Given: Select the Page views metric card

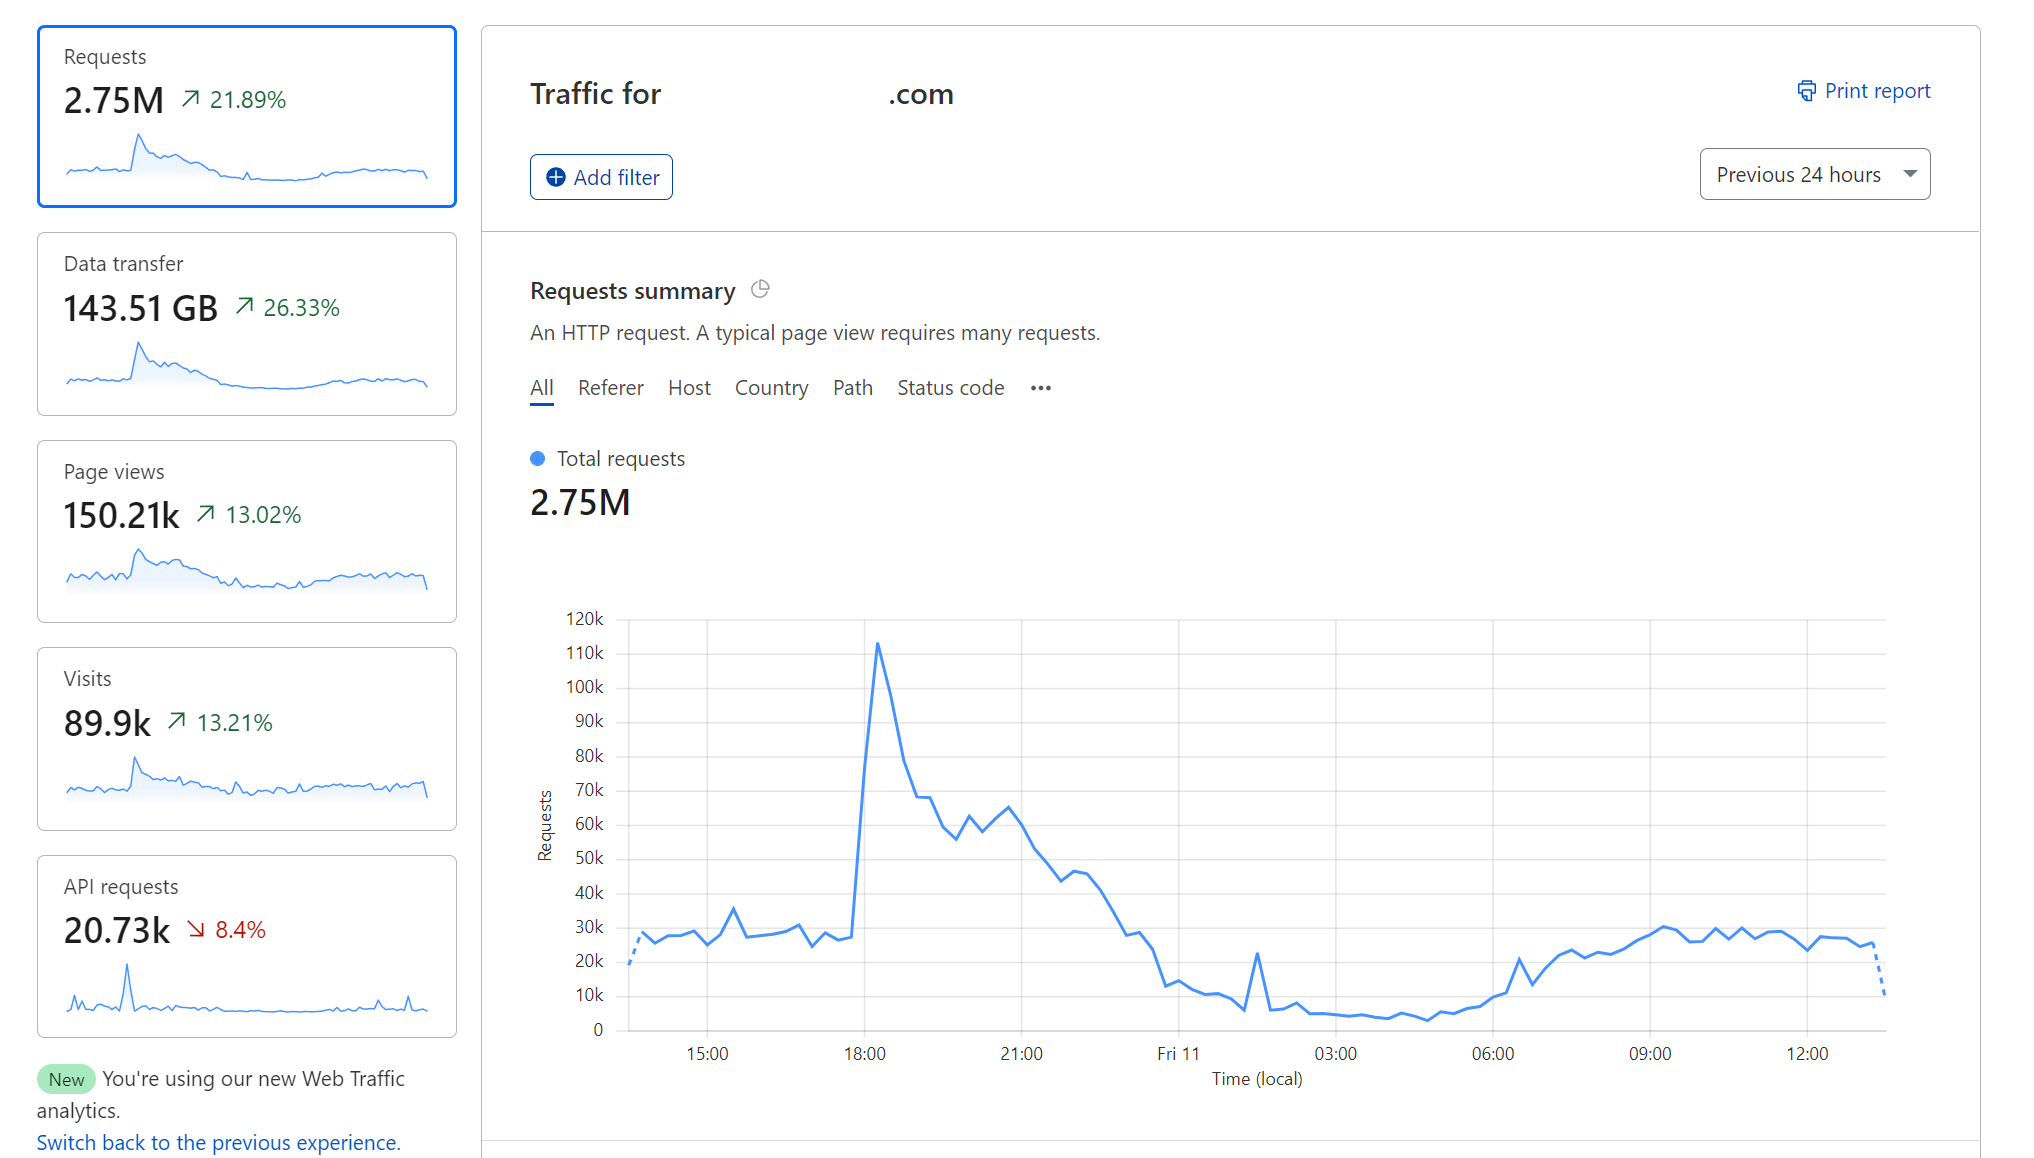Looking at the screenshot, I should [246, 531].
